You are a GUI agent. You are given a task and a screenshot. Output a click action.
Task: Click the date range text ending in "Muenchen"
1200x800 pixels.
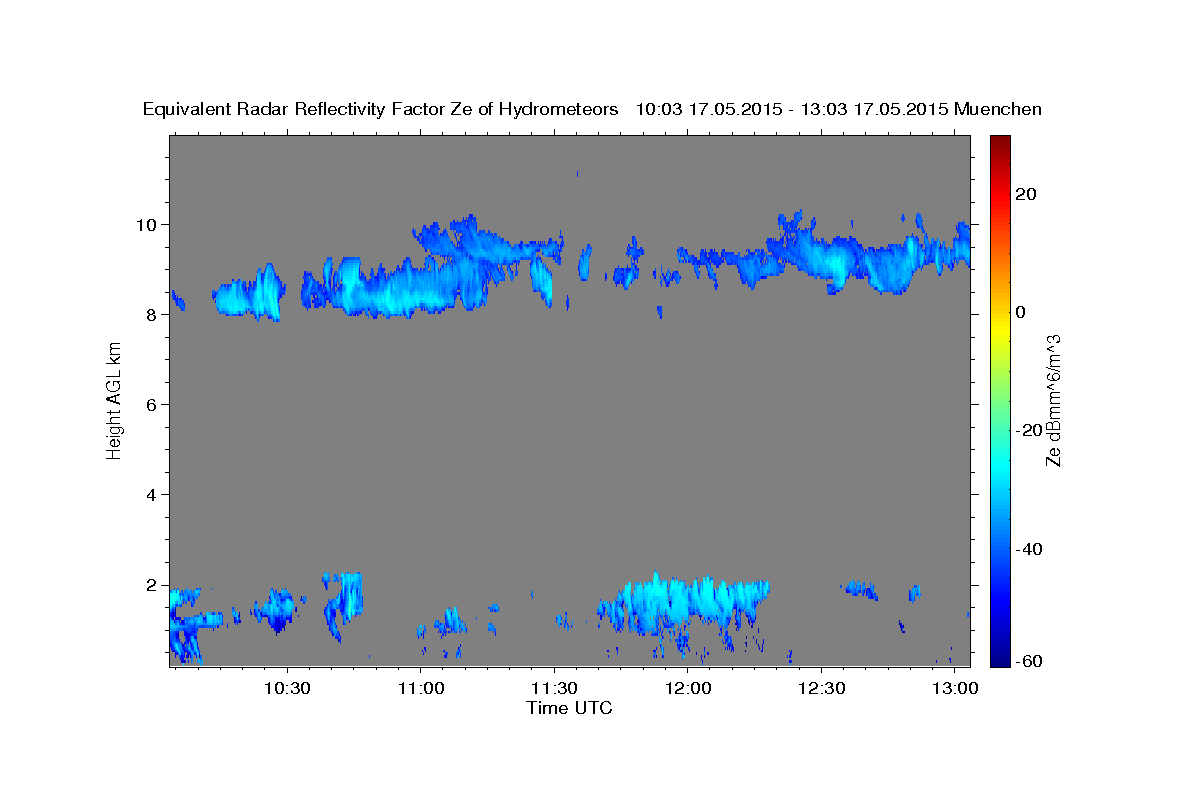pyautogui.click(x=840, y=109)
